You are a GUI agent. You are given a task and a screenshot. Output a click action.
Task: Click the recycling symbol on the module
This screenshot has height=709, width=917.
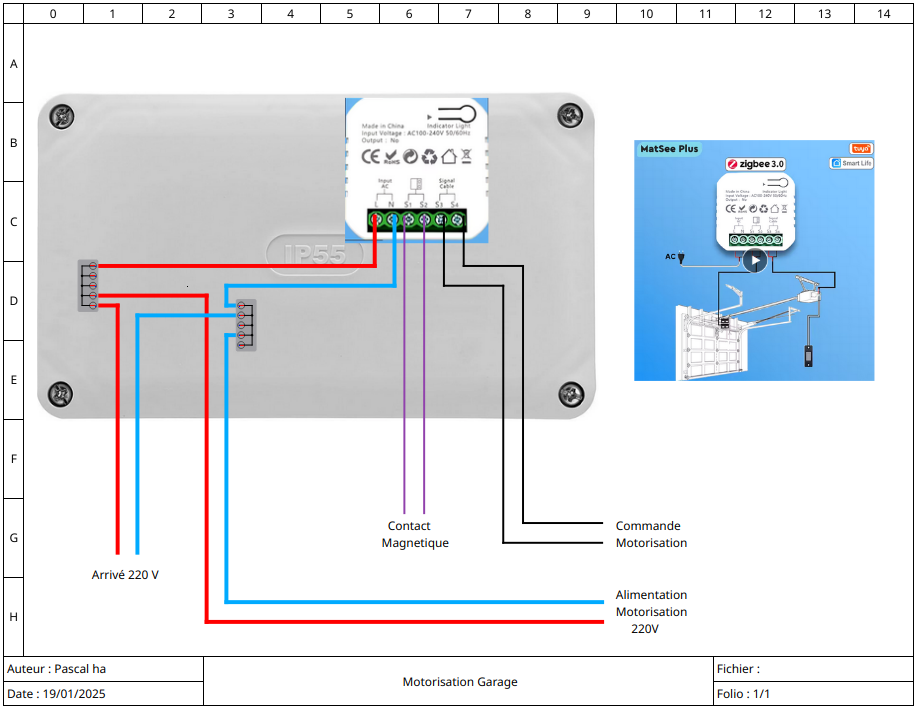click(430, 157)
